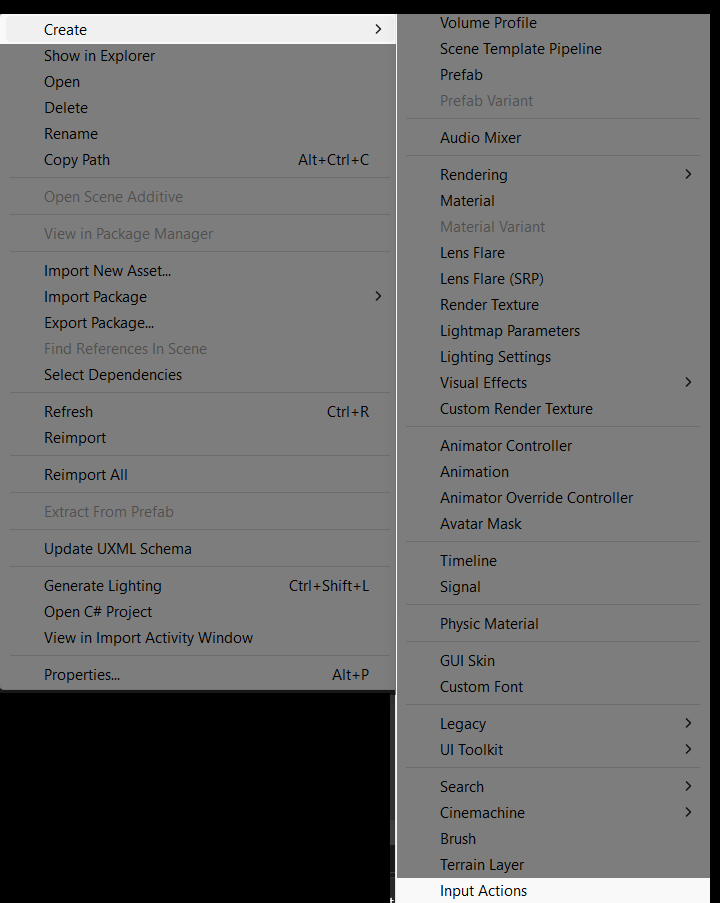Open Properties for the selected asset

coord(82,675)
